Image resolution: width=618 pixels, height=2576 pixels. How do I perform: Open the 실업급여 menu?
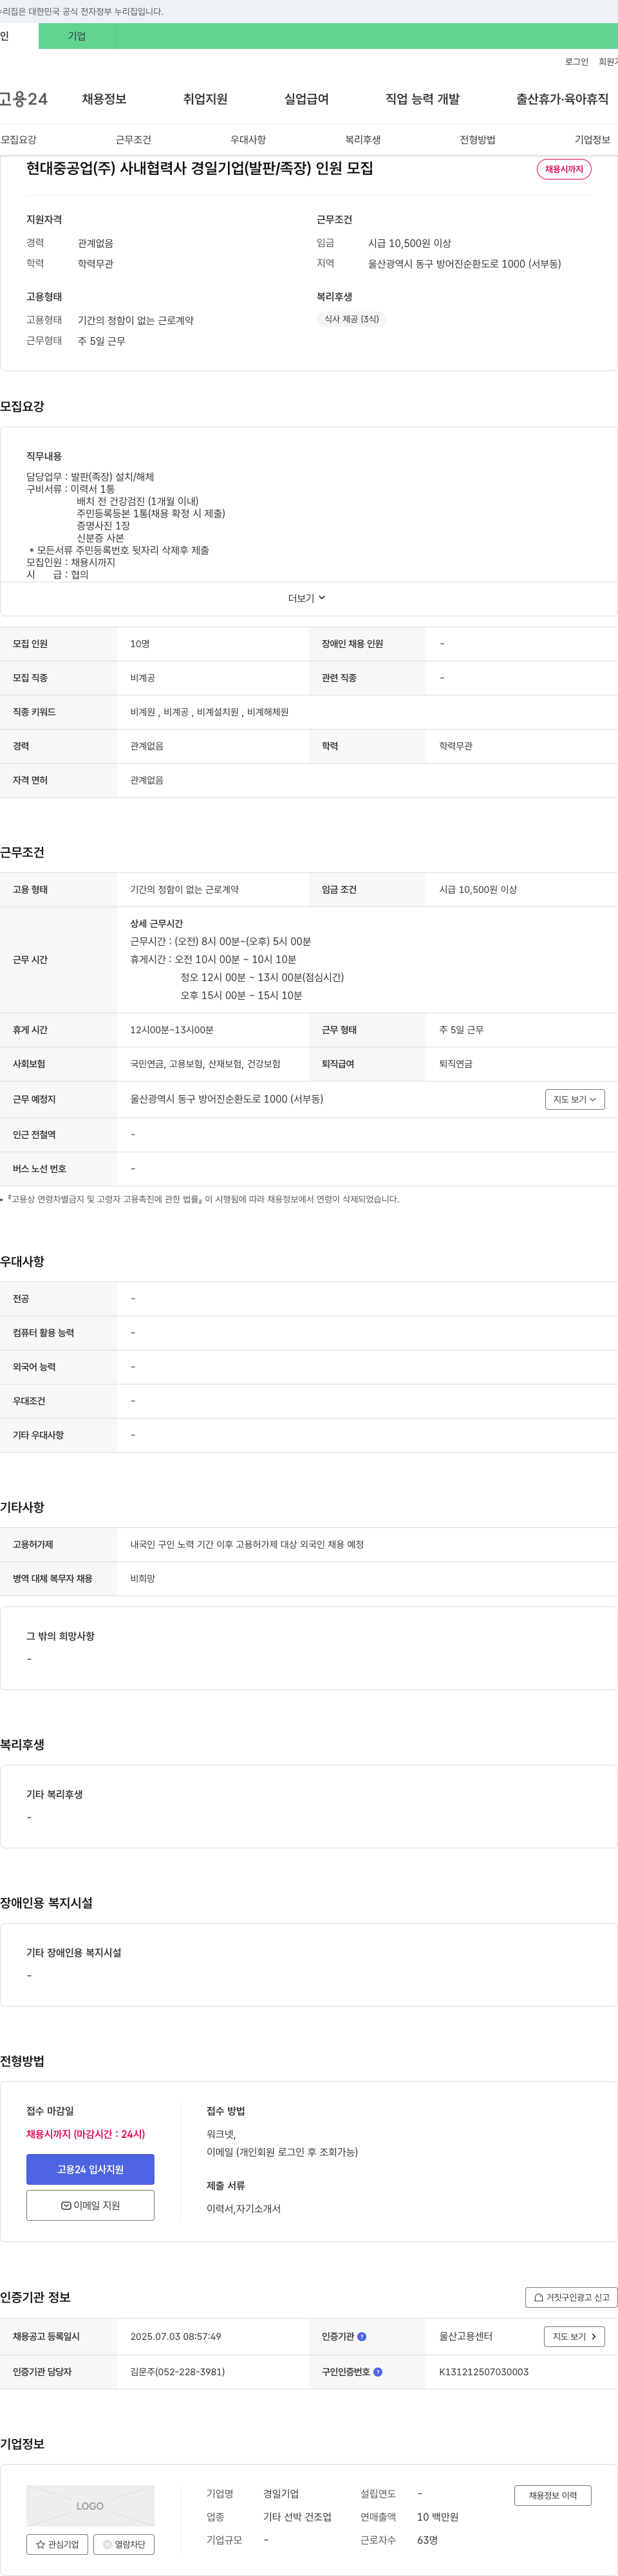[306, 99]
